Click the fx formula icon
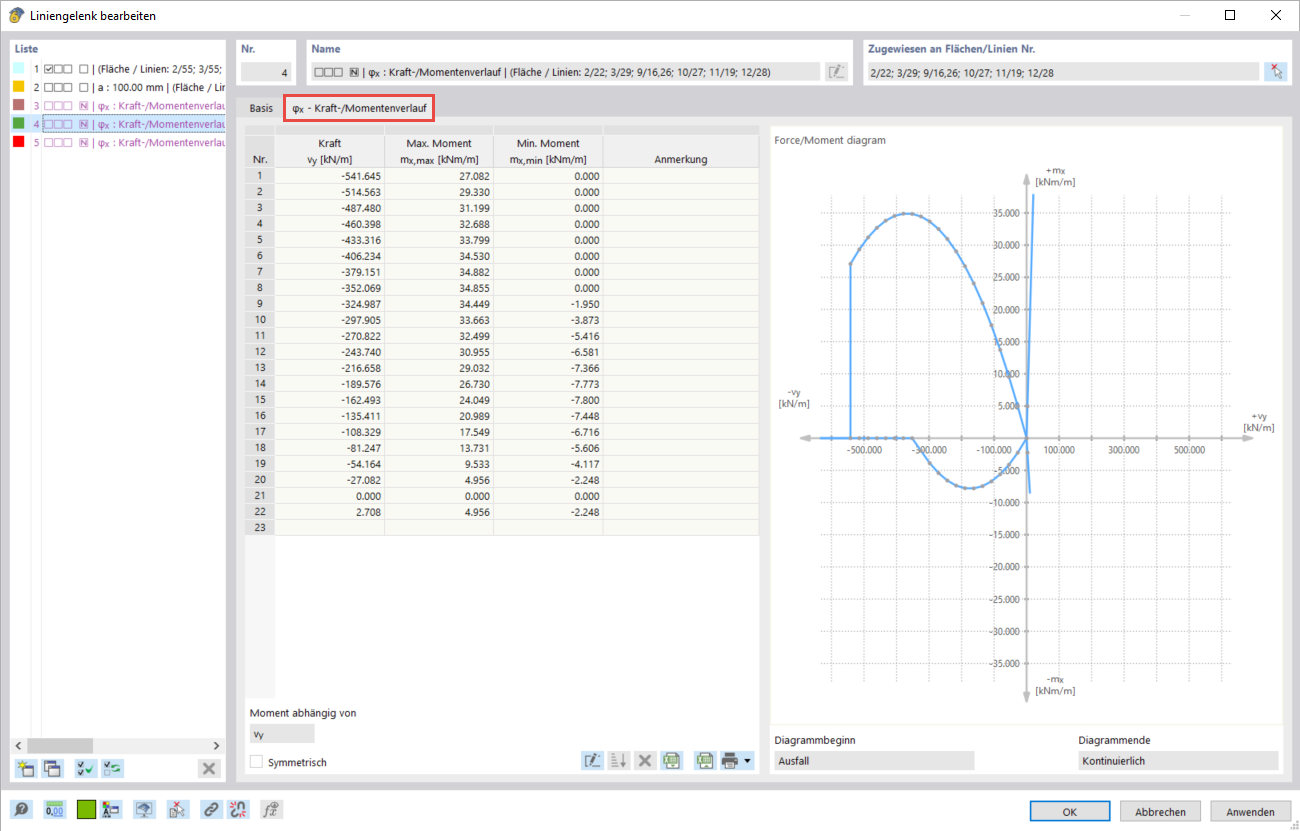The image size is (1300, 831). coord(272,810)
